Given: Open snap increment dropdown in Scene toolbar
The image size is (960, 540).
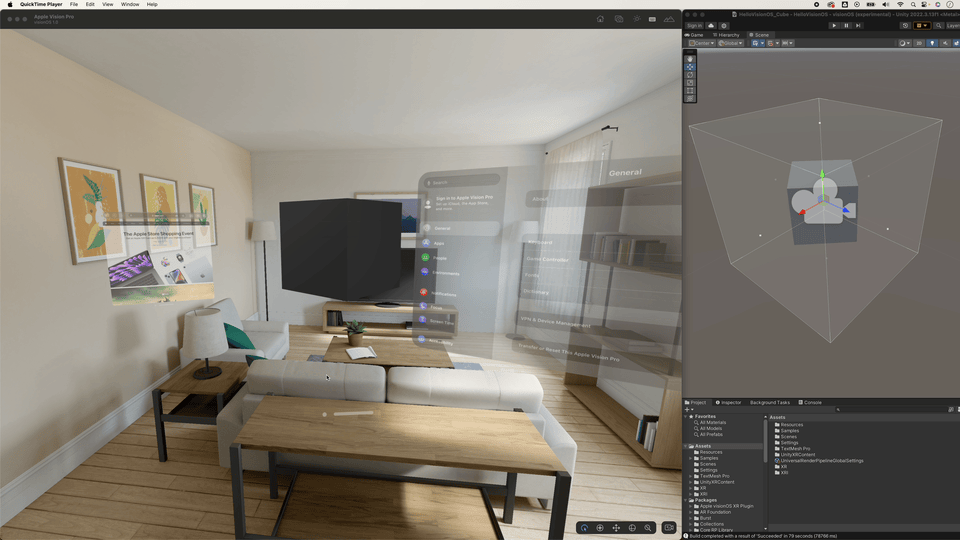Looking at the screenshot, I should (x=787, y=43).
